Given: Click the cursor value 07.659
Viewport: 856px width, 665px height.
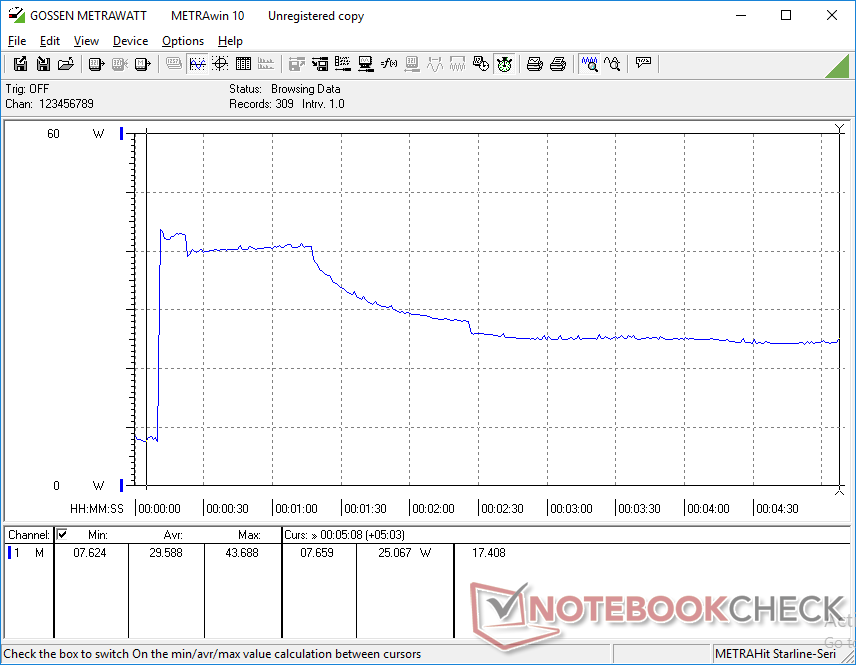Looking at the screenshot, I should coord(317,553).
